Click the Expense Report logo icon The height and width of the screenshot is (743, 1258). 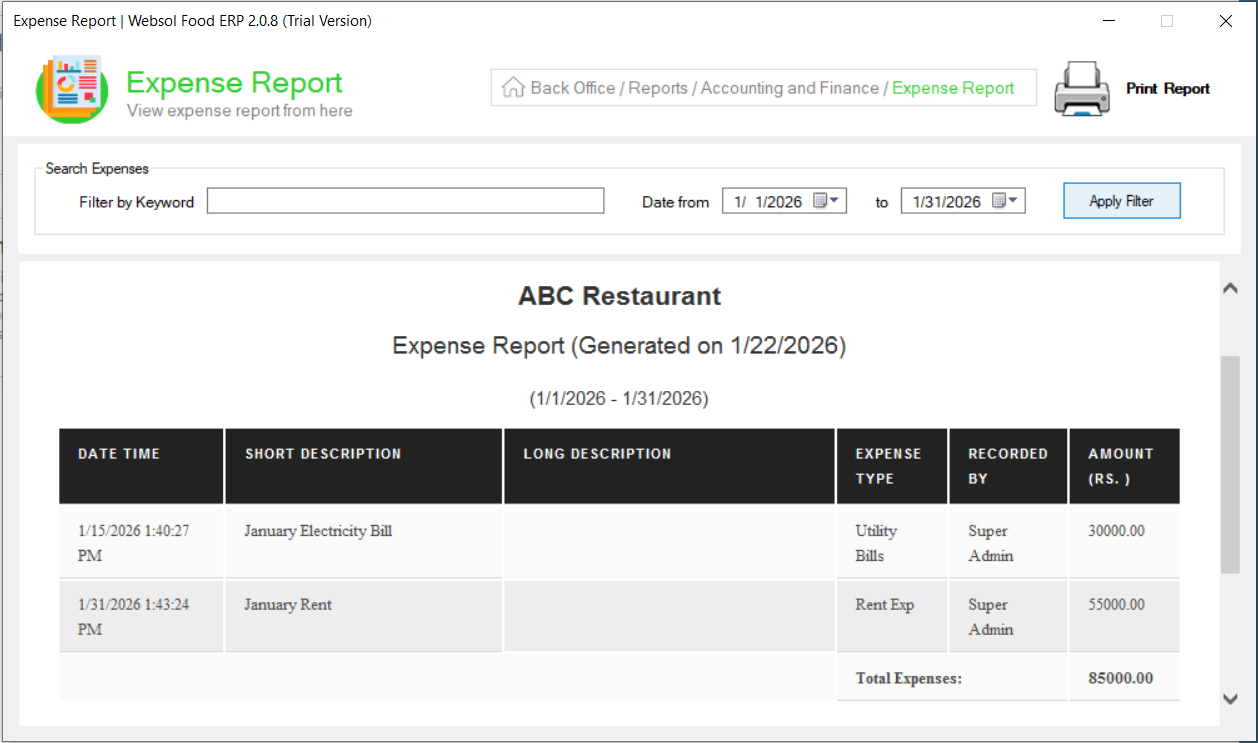pyautogui.click(x=71, y=89)
